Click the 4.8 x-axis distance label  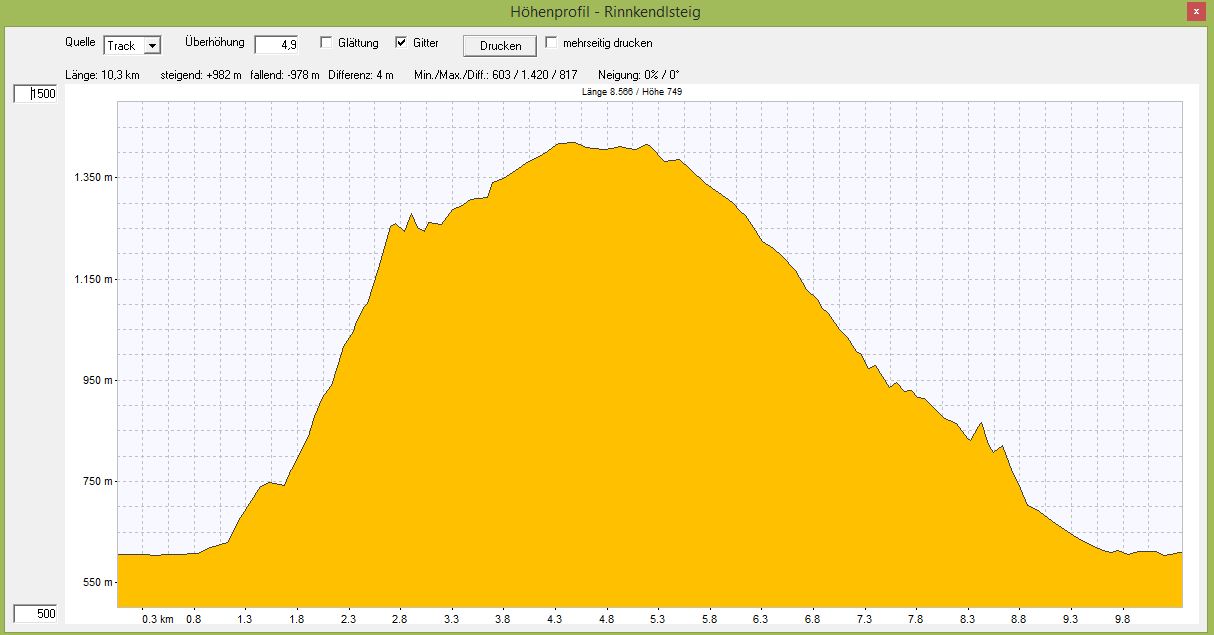click(606, 619)
